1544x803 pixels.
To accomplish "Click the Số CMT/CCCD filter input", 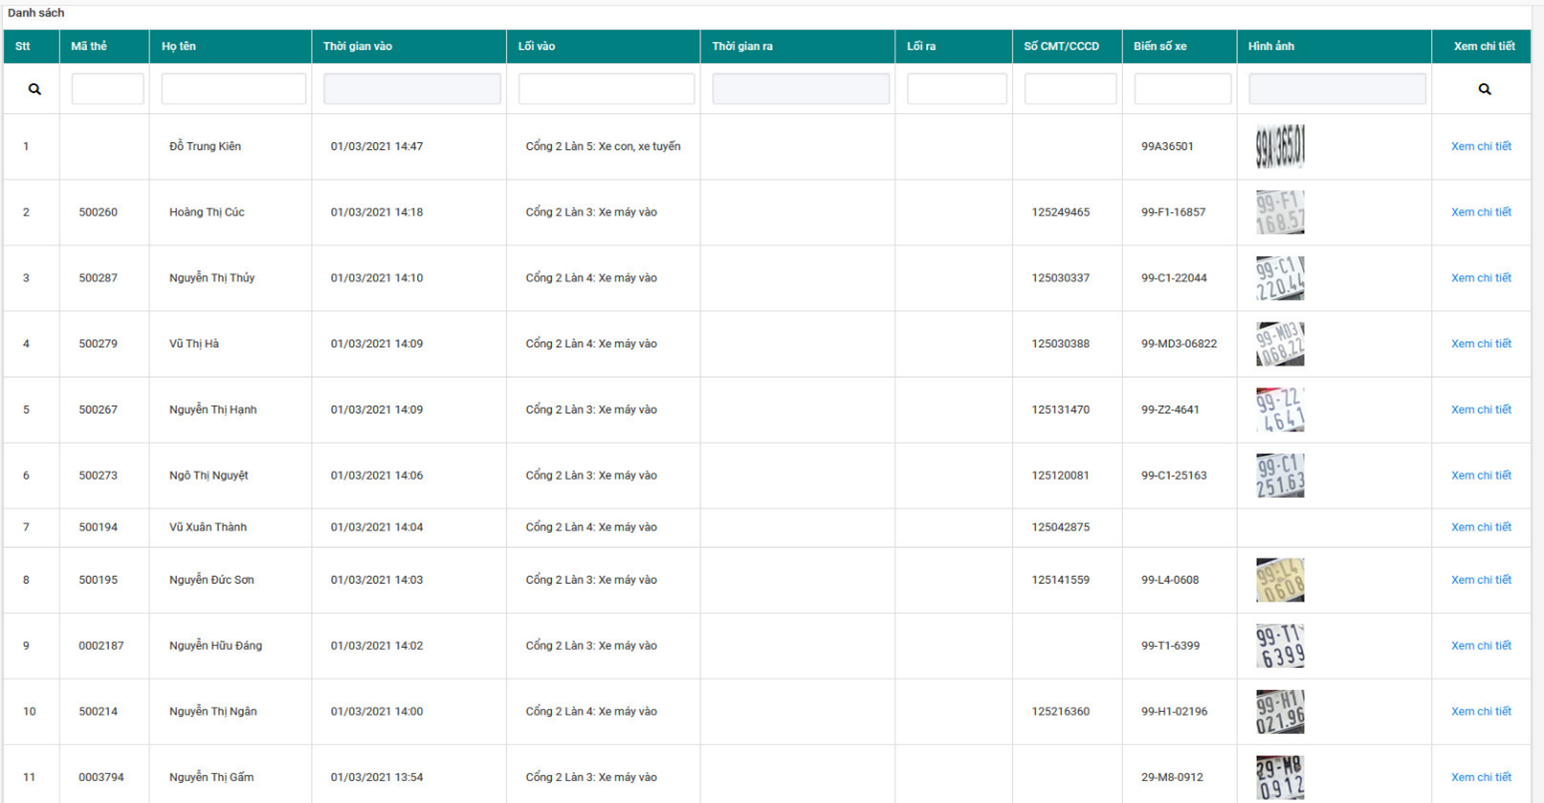I will (1070, 89).
